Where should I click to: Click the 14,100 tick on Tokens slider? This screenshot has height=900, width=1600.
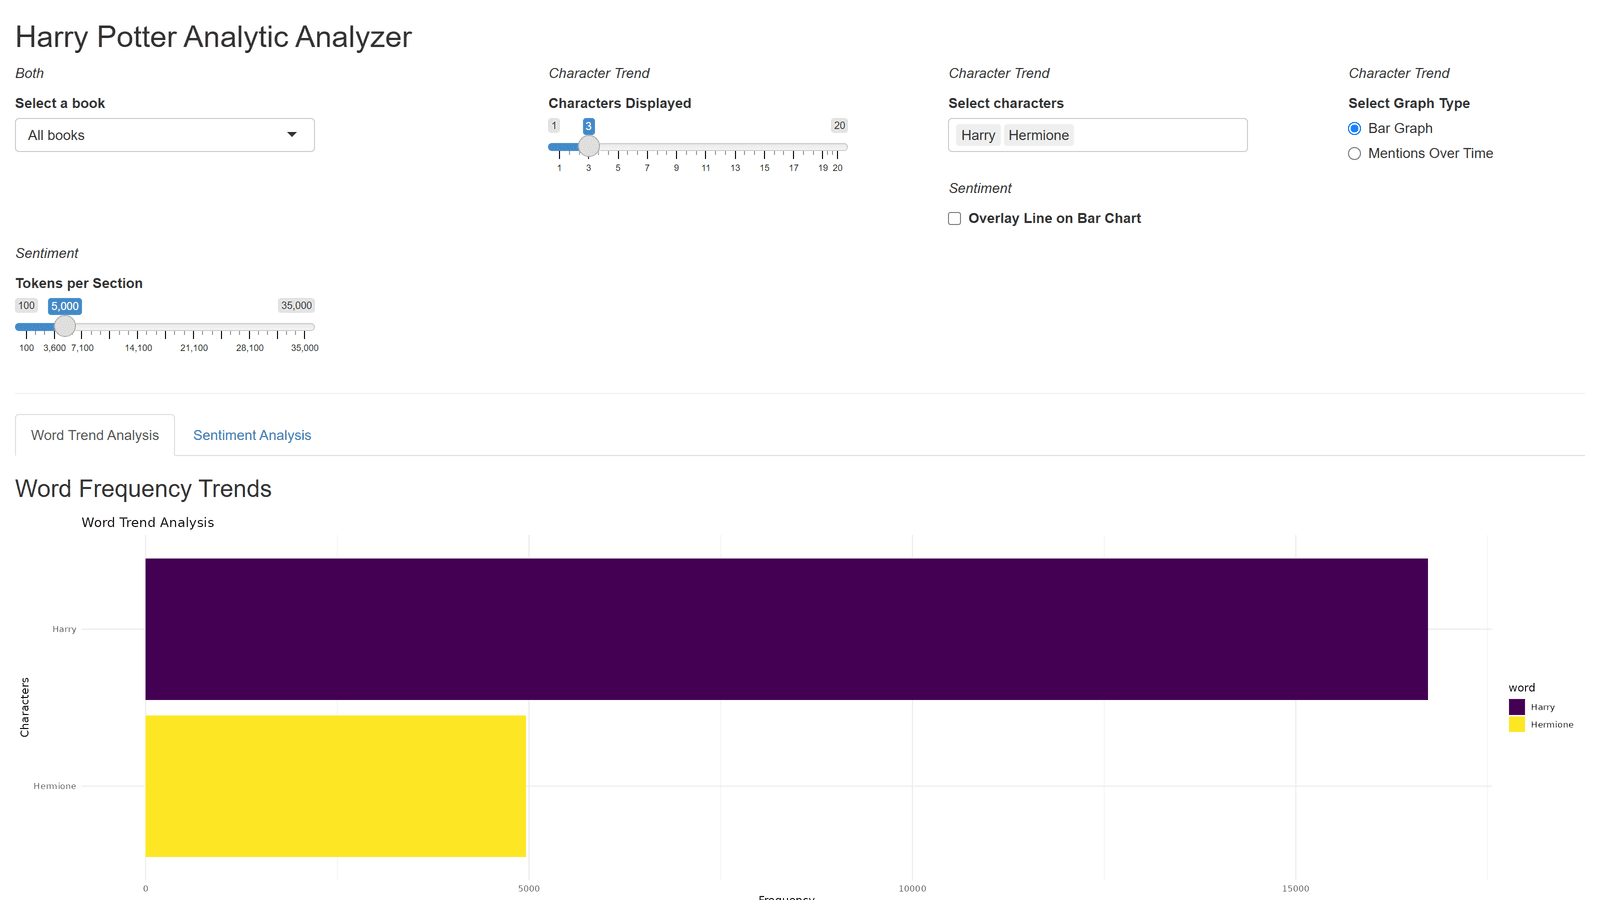pos(139,348)
